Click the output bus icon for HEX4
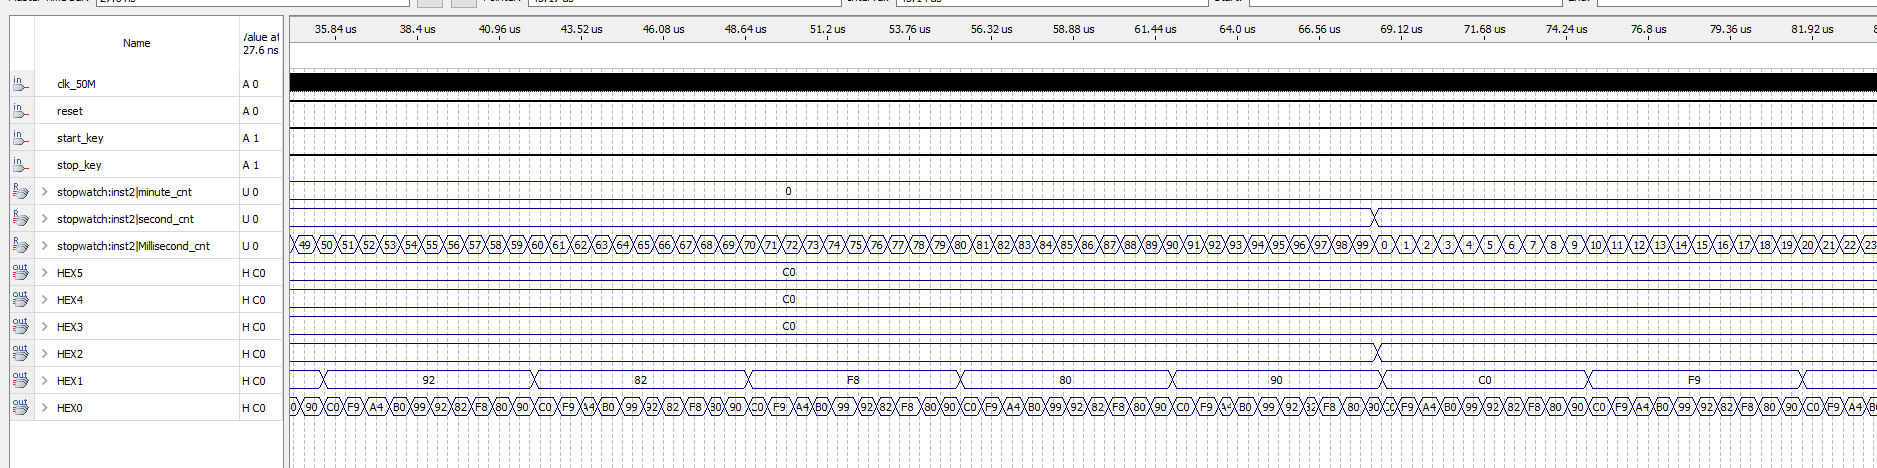The image size is (1877, 468). (20, 299)
